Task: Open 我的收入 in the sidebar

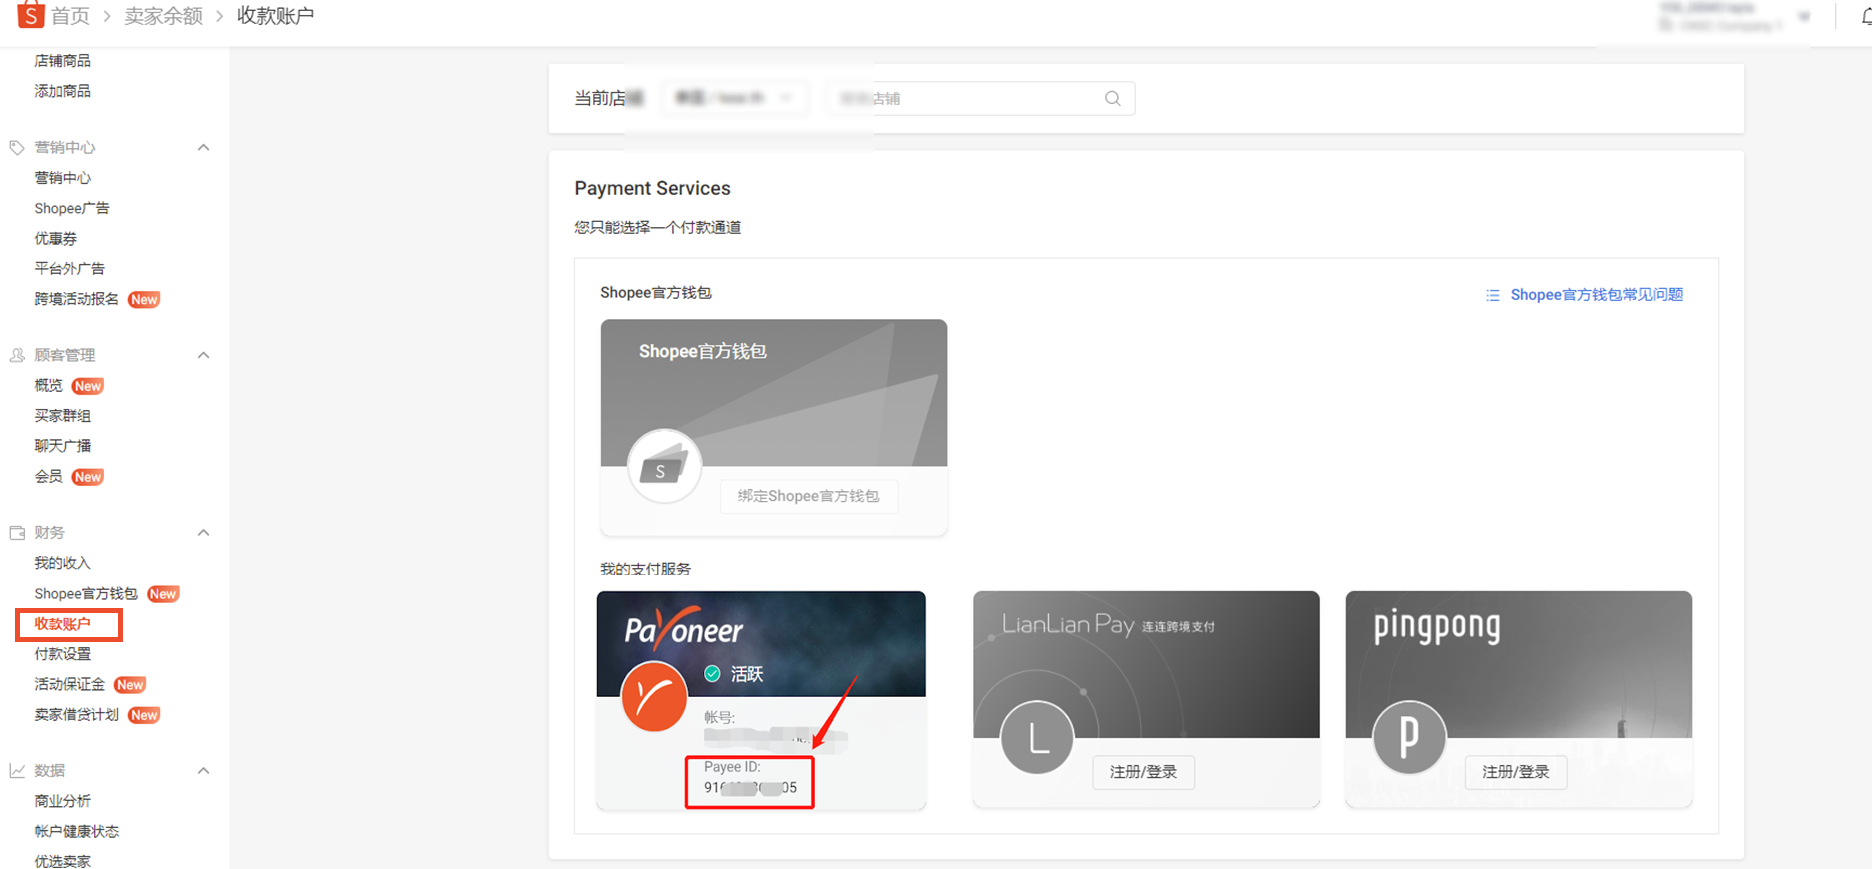Action: (x=63, y=563)
